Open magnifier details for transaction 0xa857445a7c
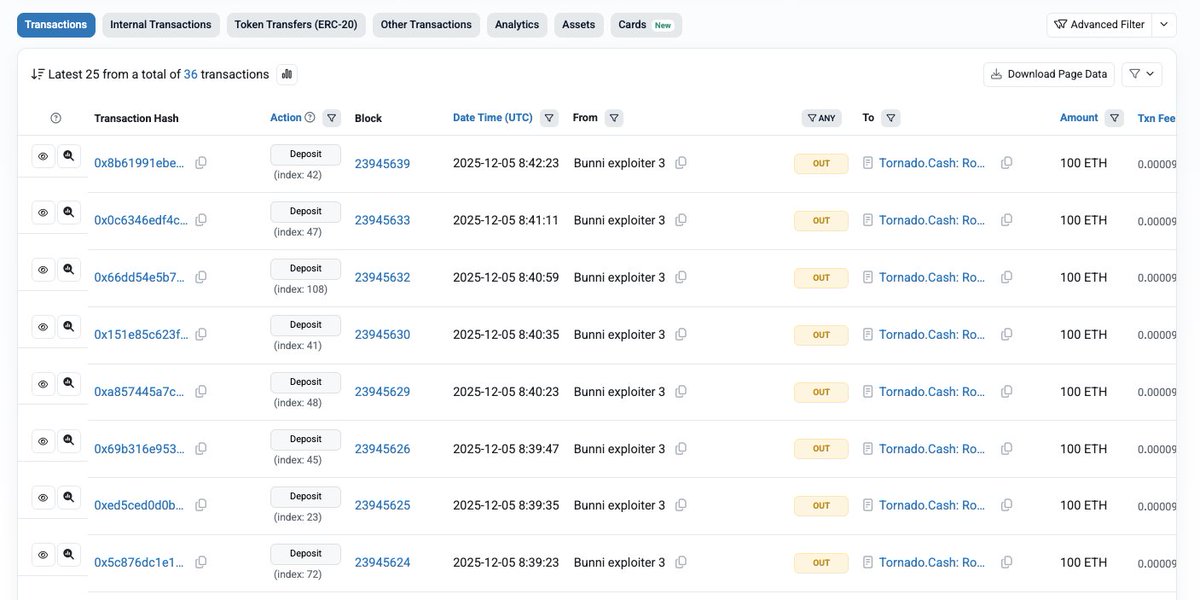Image resolution: width=1200 pixels, height=600 pixels. [x=69, y=384]
